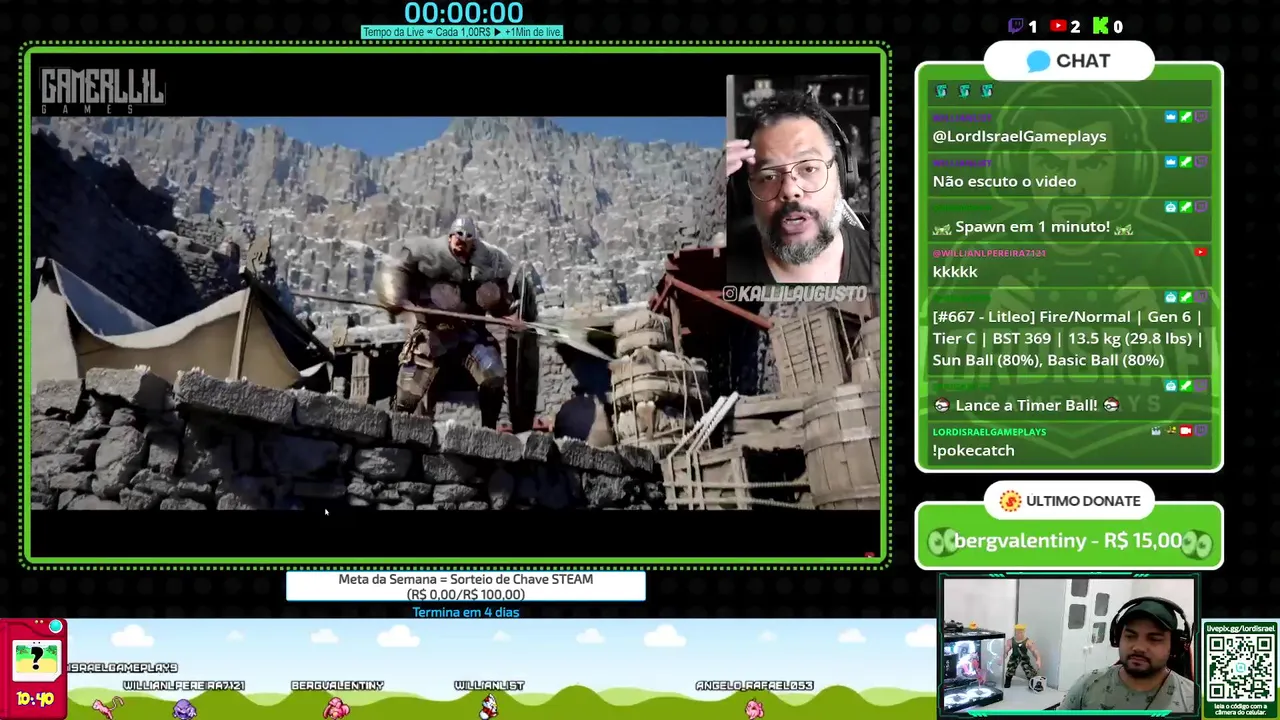The width and height of the screenshot is (1280, 720).
Task: Click the BERGVALENTINY name label in the Pokémon strip
Action: pos(337,686)
